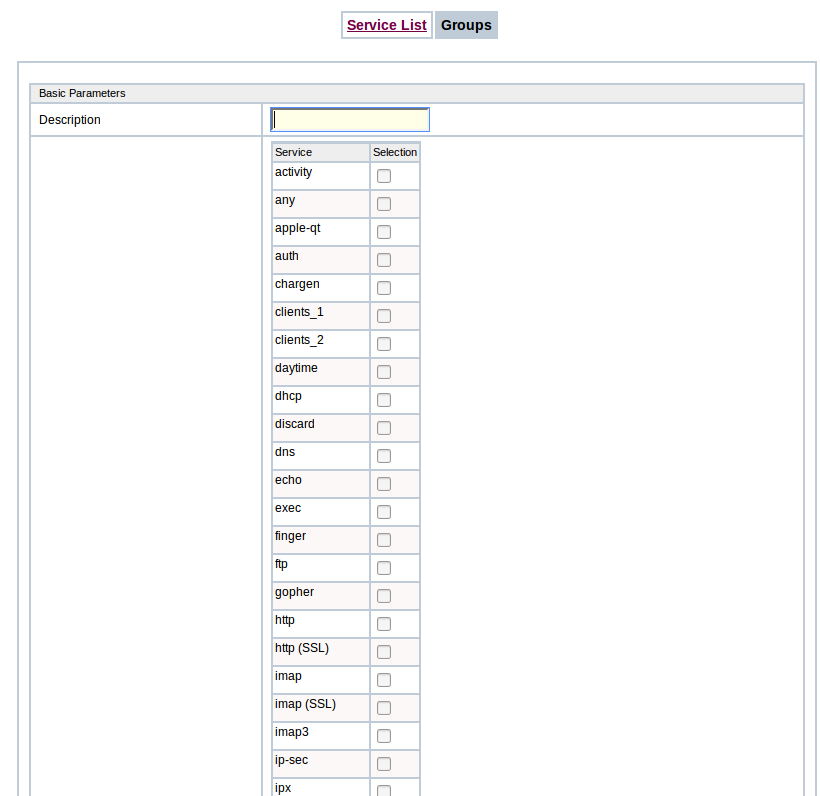Check the ftp service checkbox
Viewport: 820px width, 796px height.
click(x=384, y=568)
